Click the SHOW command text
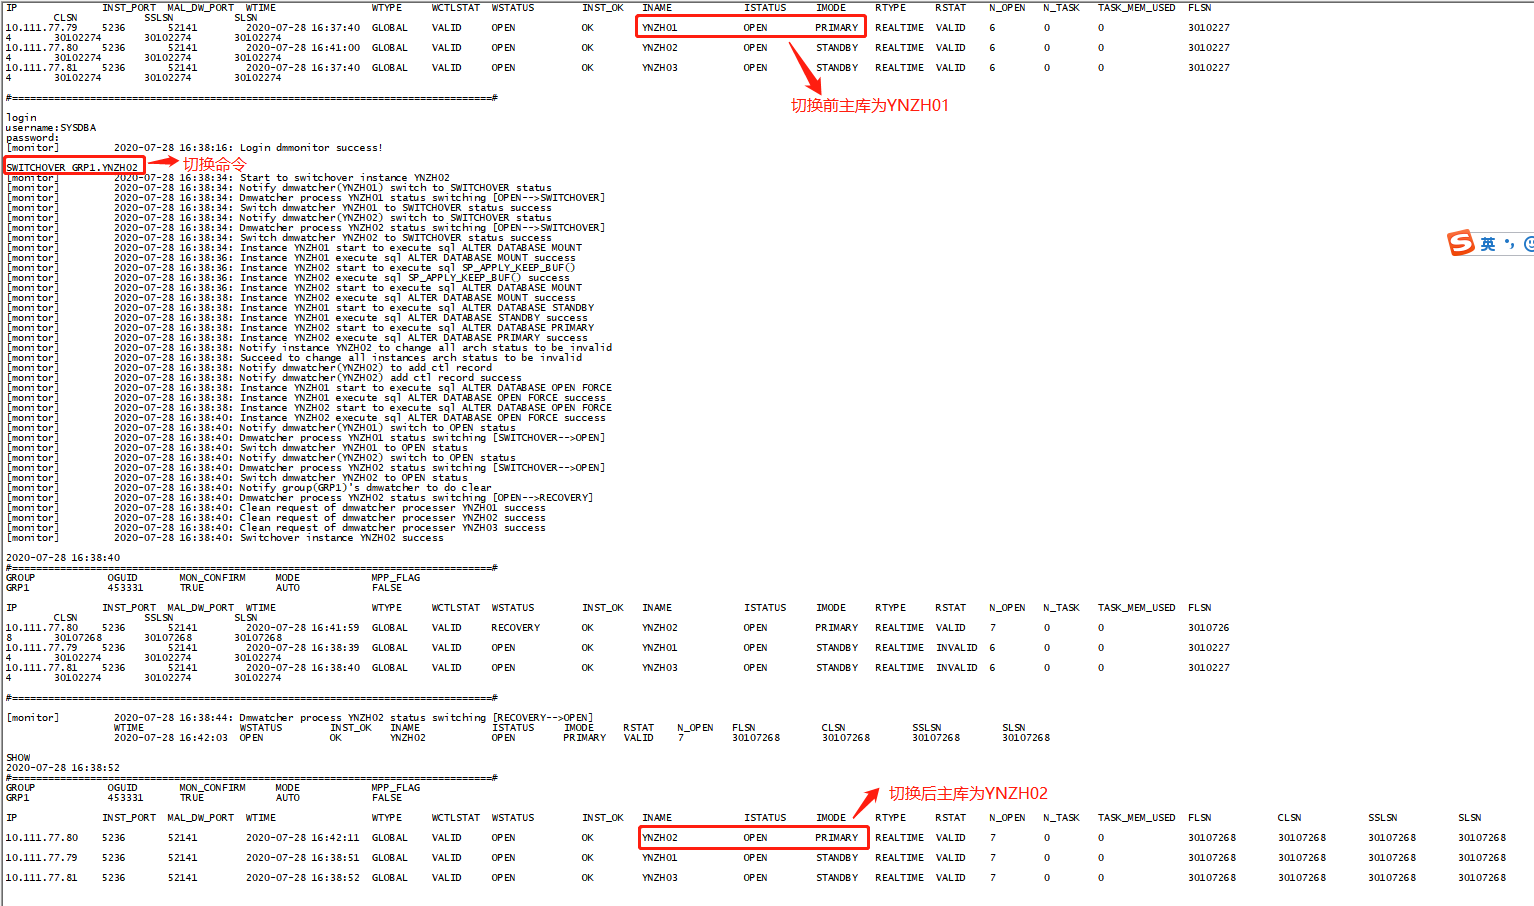Image resolution: width=1534 pixels, height=906 pixels. point(18,758)
